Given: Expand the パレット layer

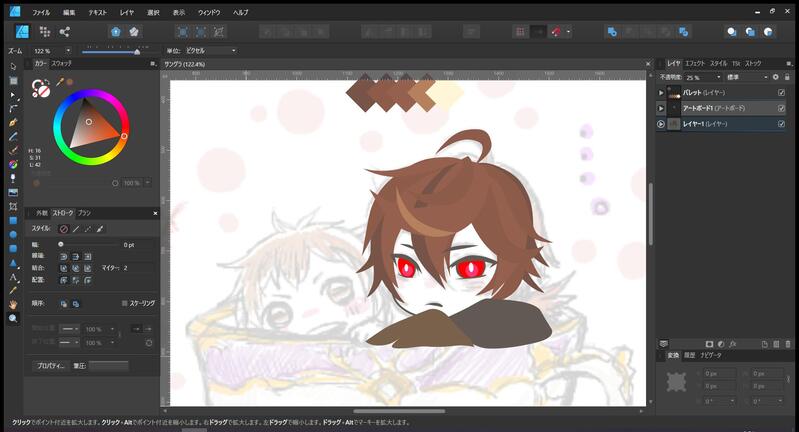Looking at the screenshot, I should [x=661, y=93].
